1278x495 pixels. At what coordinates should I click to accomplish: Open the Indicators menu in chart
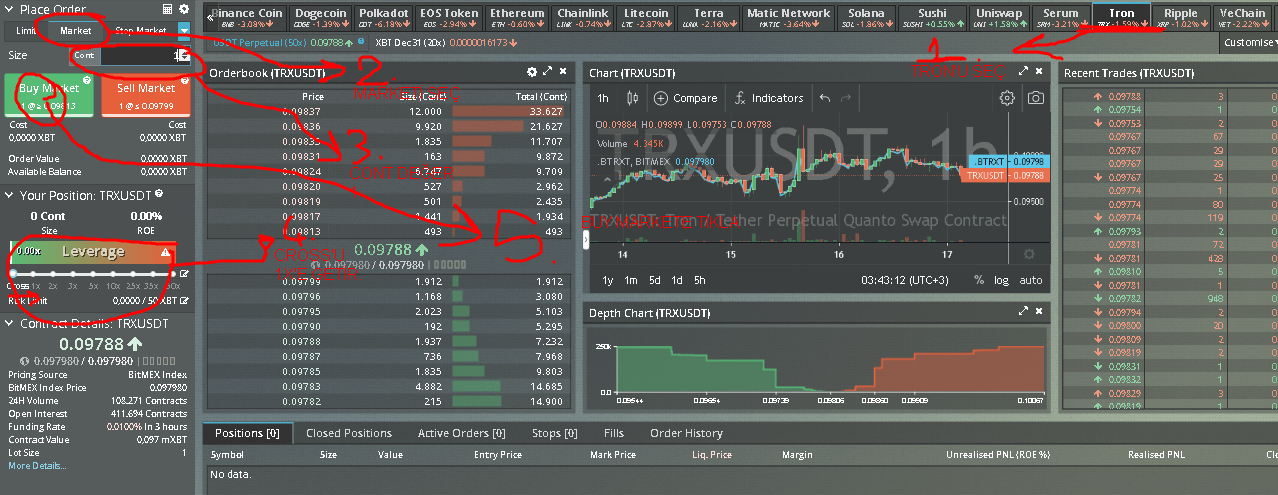768,98
